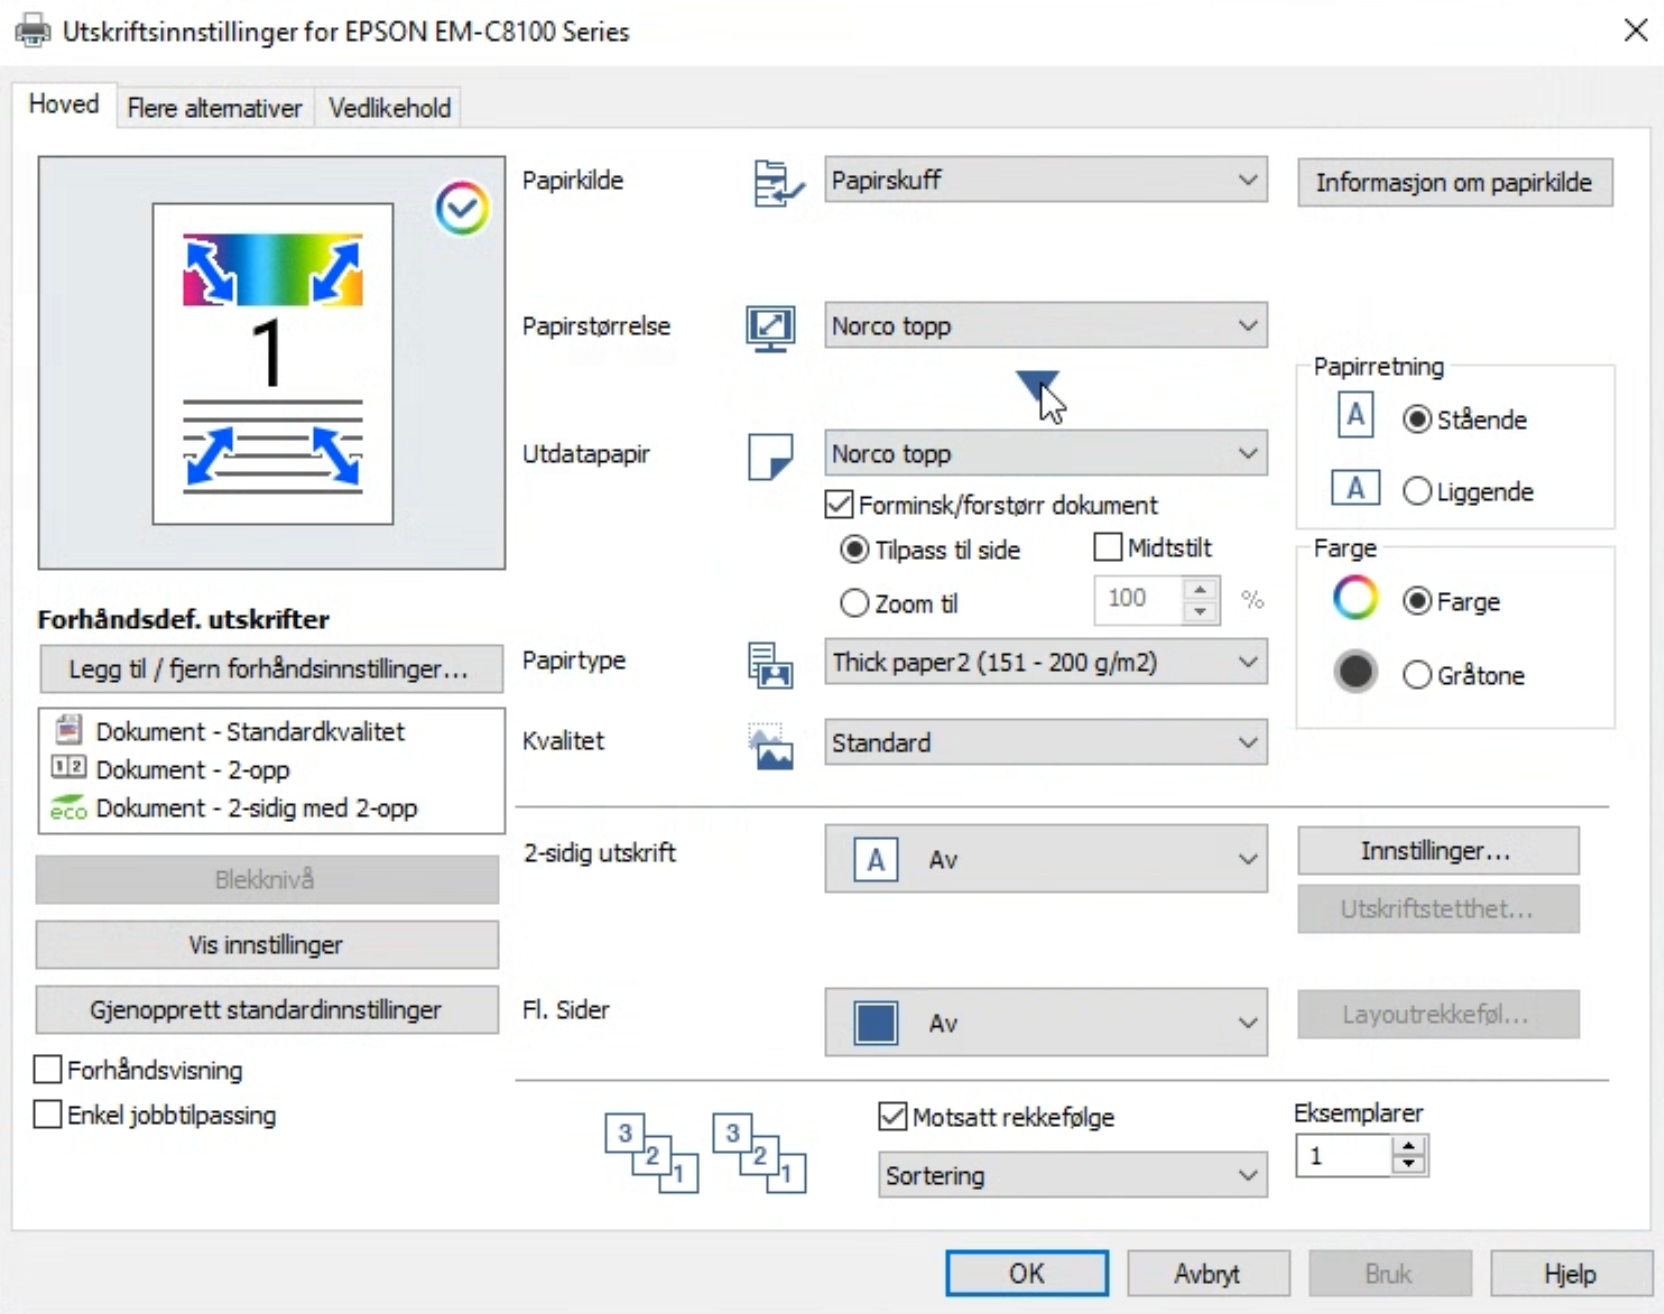Click the A page icon in 2-sidig utskrift box
The width and height of the screenshot is (1664, 1314).
[875, 860]
